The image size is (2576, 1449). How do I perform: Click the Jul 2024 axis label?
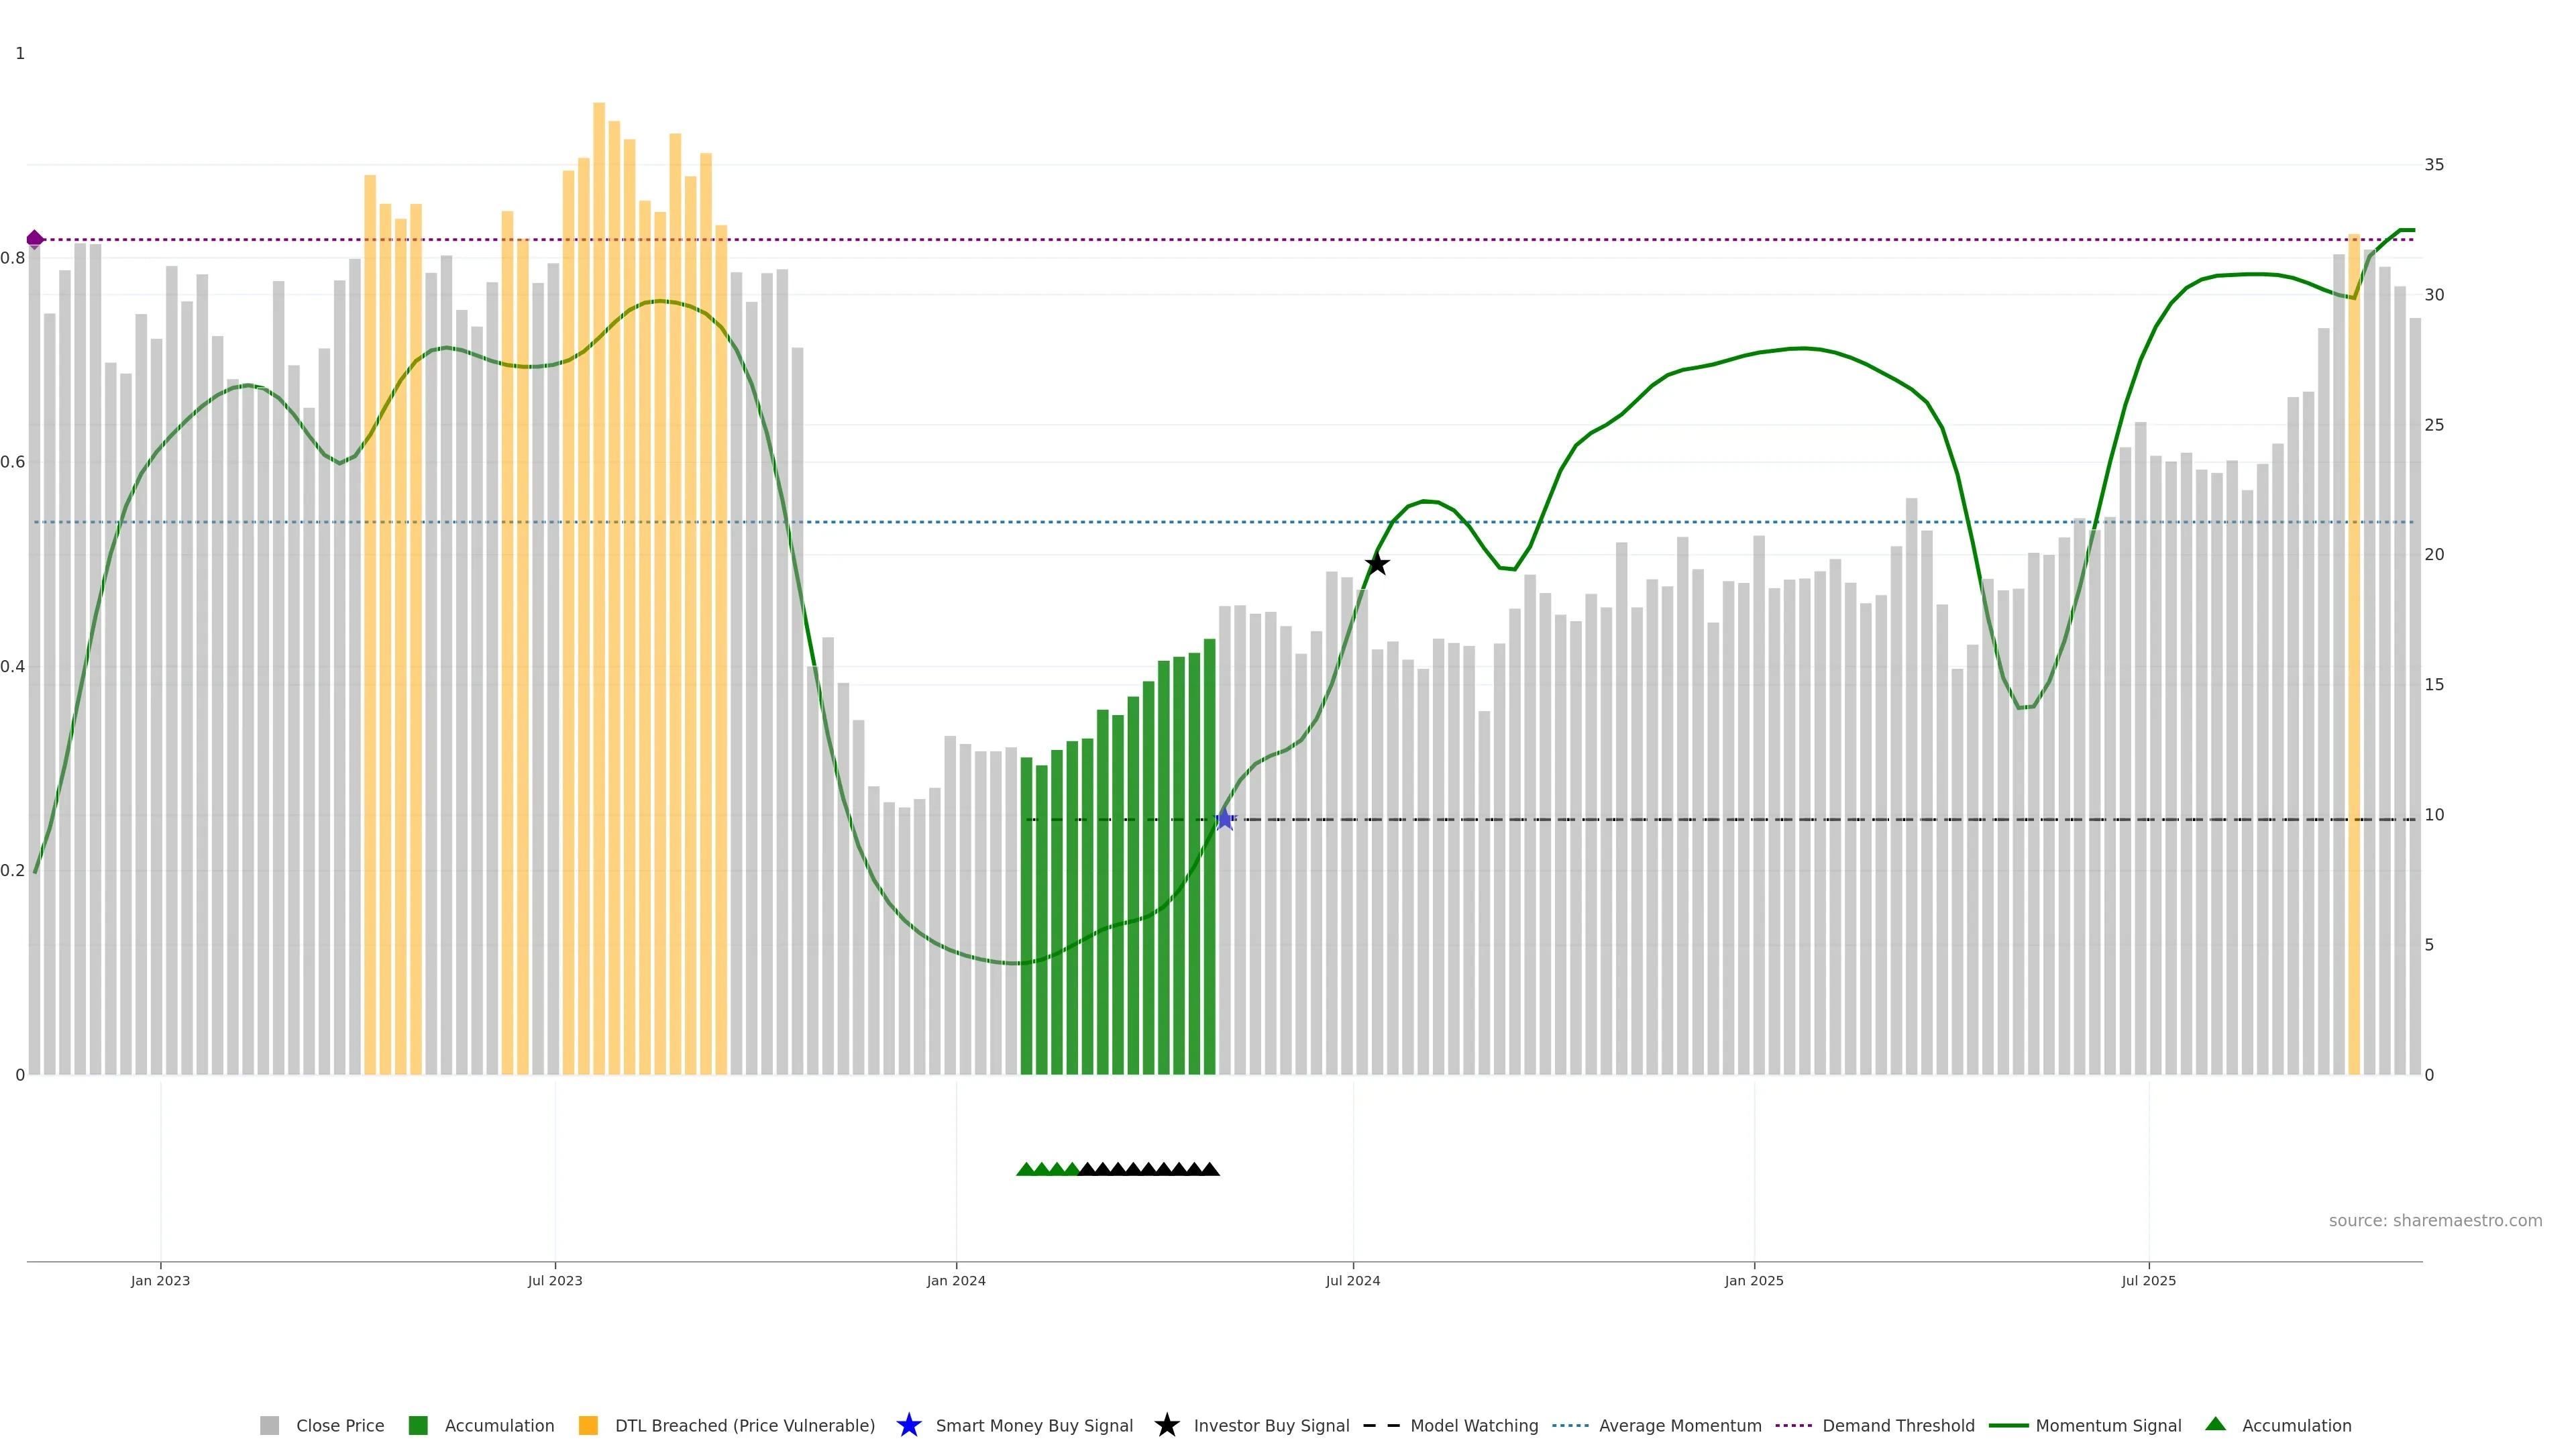point(1352,1280)
